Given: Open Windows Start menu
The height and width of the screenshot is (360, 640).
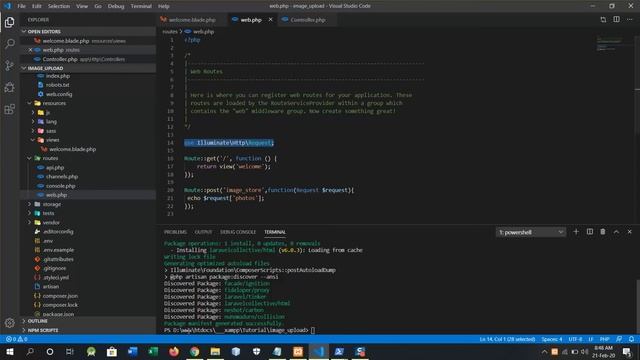Looking at the screenshot, I should pos(9,351).
